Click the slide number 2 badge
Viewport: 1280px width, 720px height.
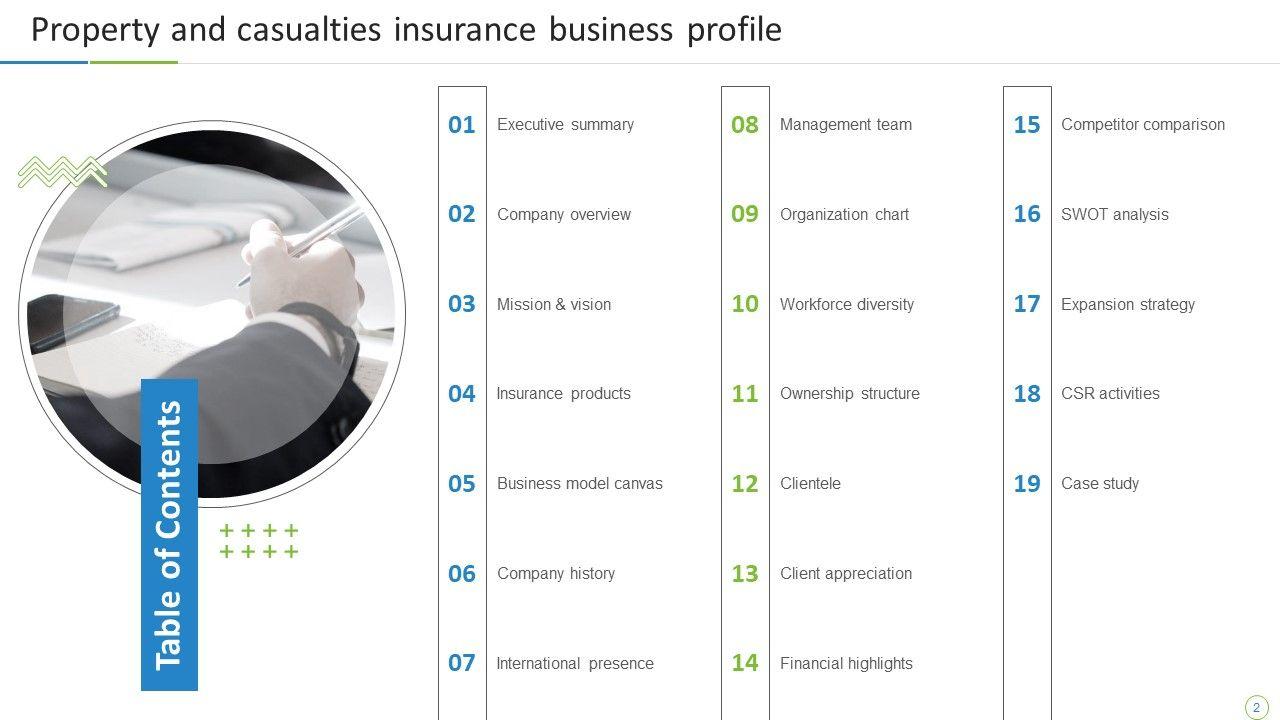1256,707
